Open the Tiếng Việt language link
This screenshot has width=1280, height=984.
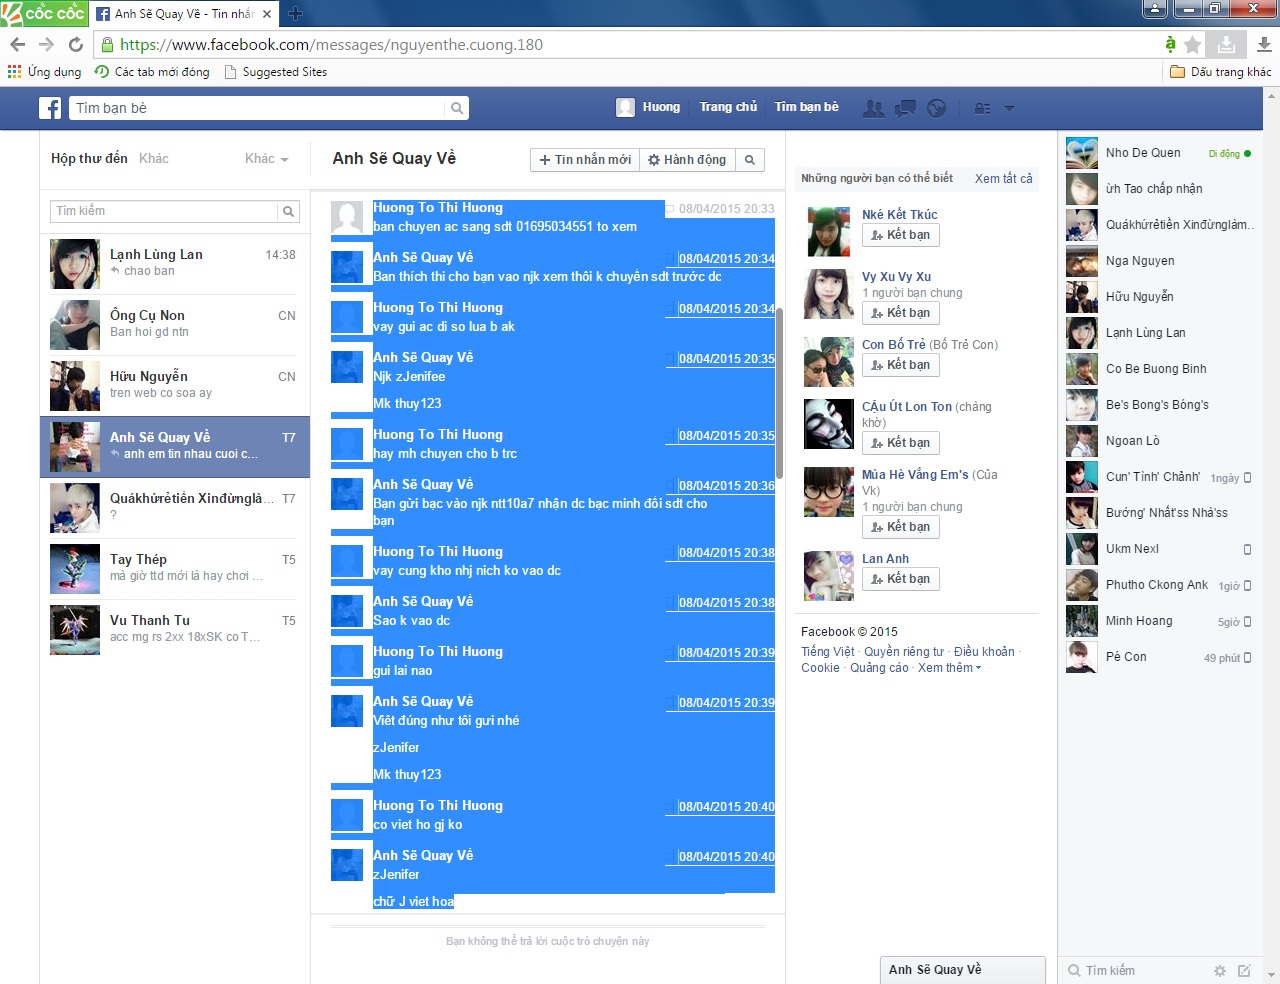click(827, 652)
